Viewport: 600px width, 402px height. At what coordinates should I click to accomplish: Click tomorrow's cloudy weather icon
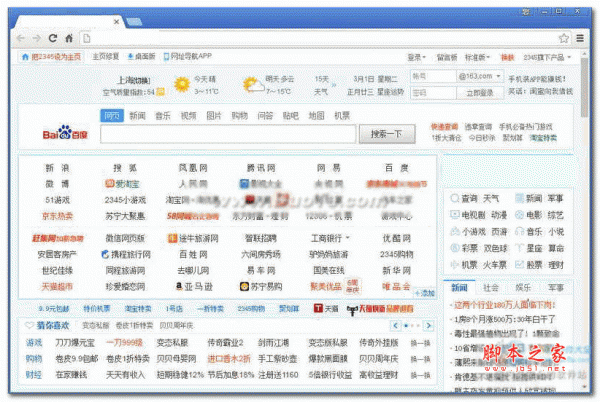point(253,85)
